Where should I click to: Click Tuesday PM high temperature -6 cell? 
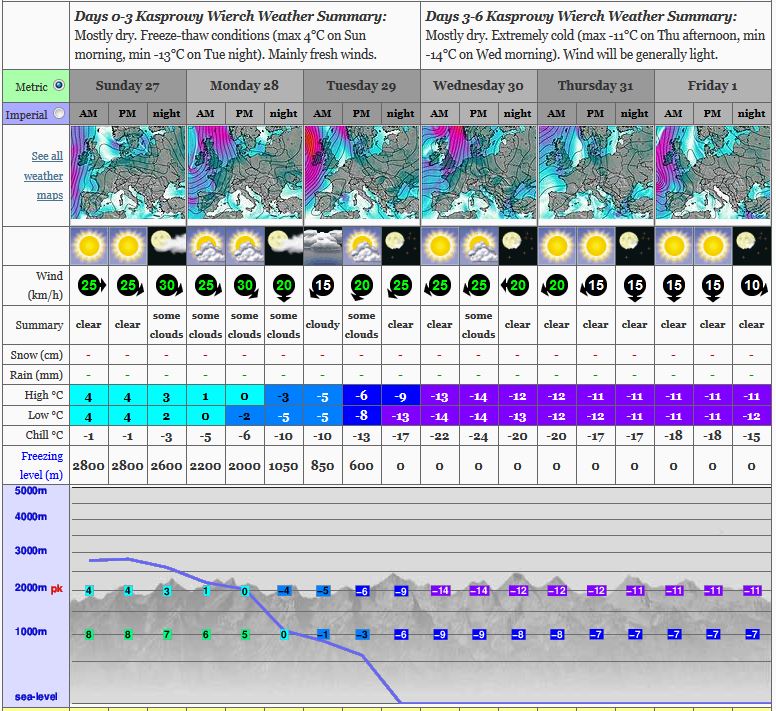(x=361, y=396)
